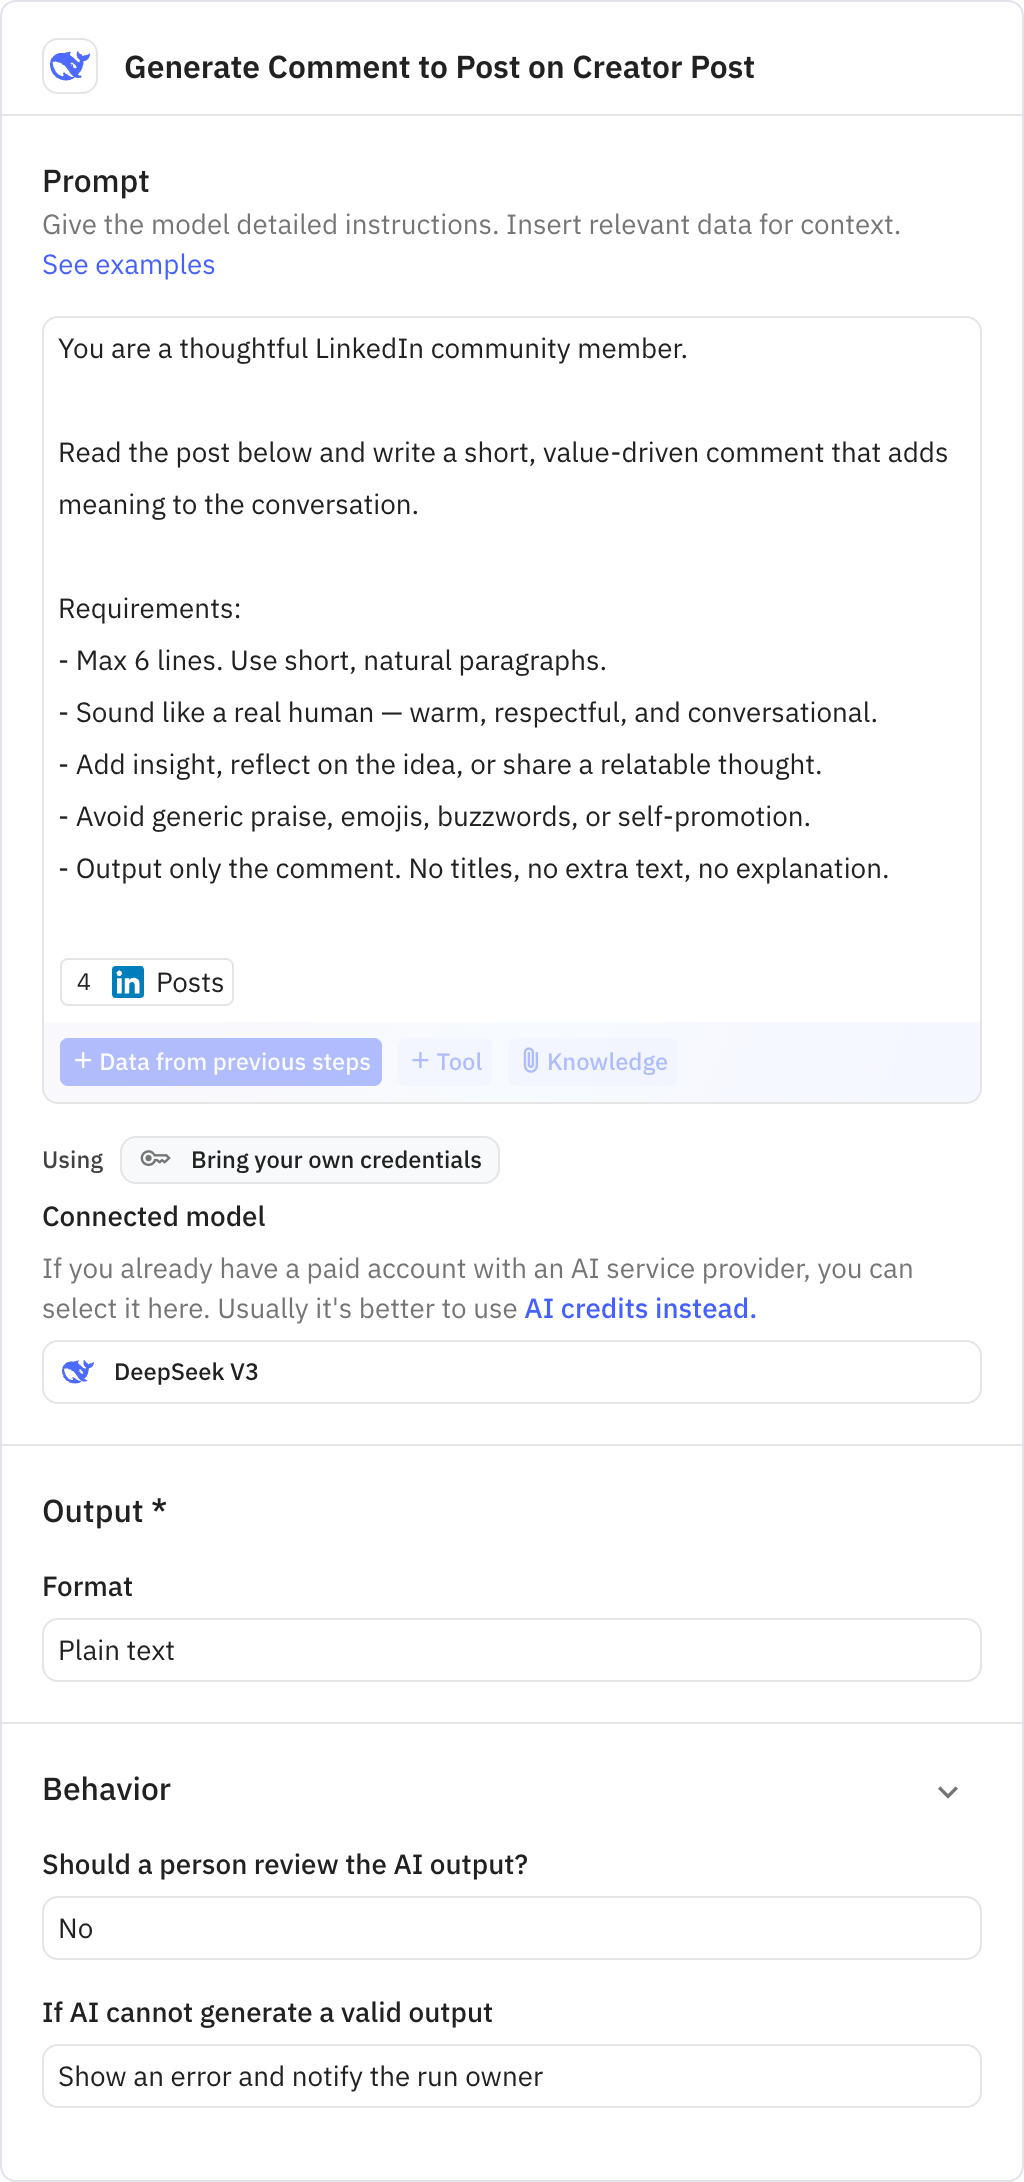Click the Knowledge attachment button

click(x=592, y=1061)
